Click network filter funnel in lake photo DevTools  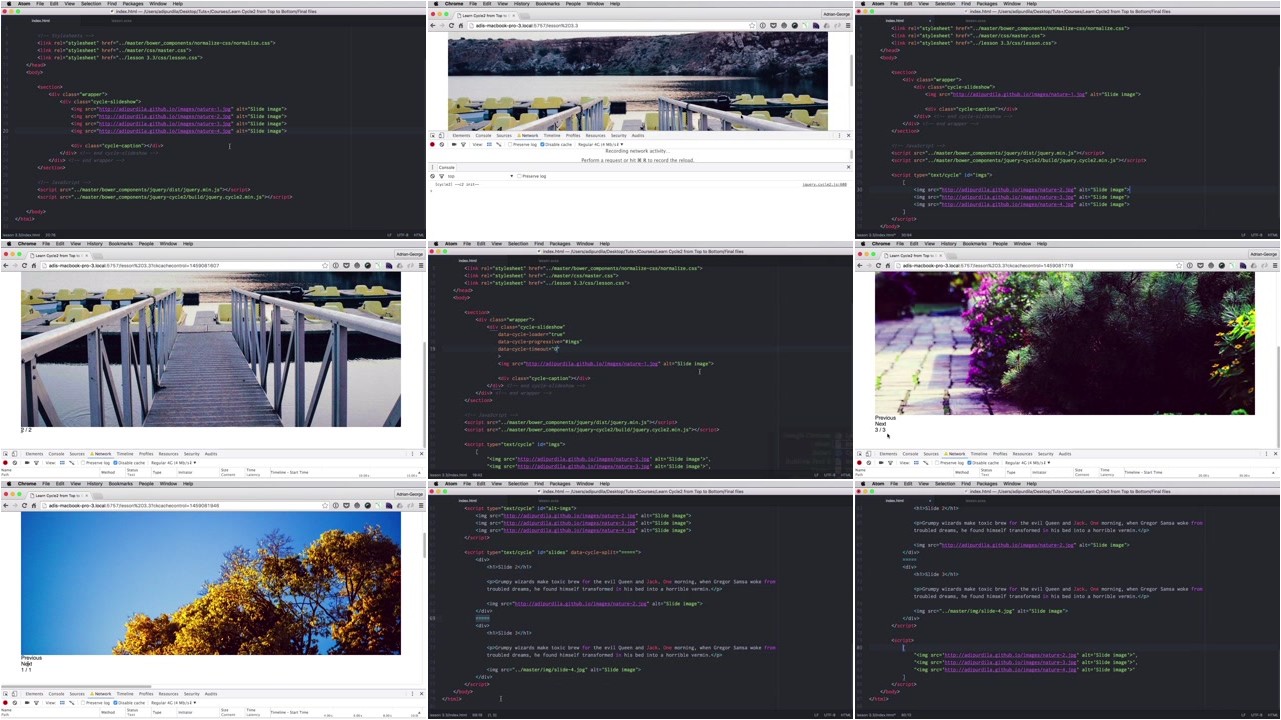463,144
